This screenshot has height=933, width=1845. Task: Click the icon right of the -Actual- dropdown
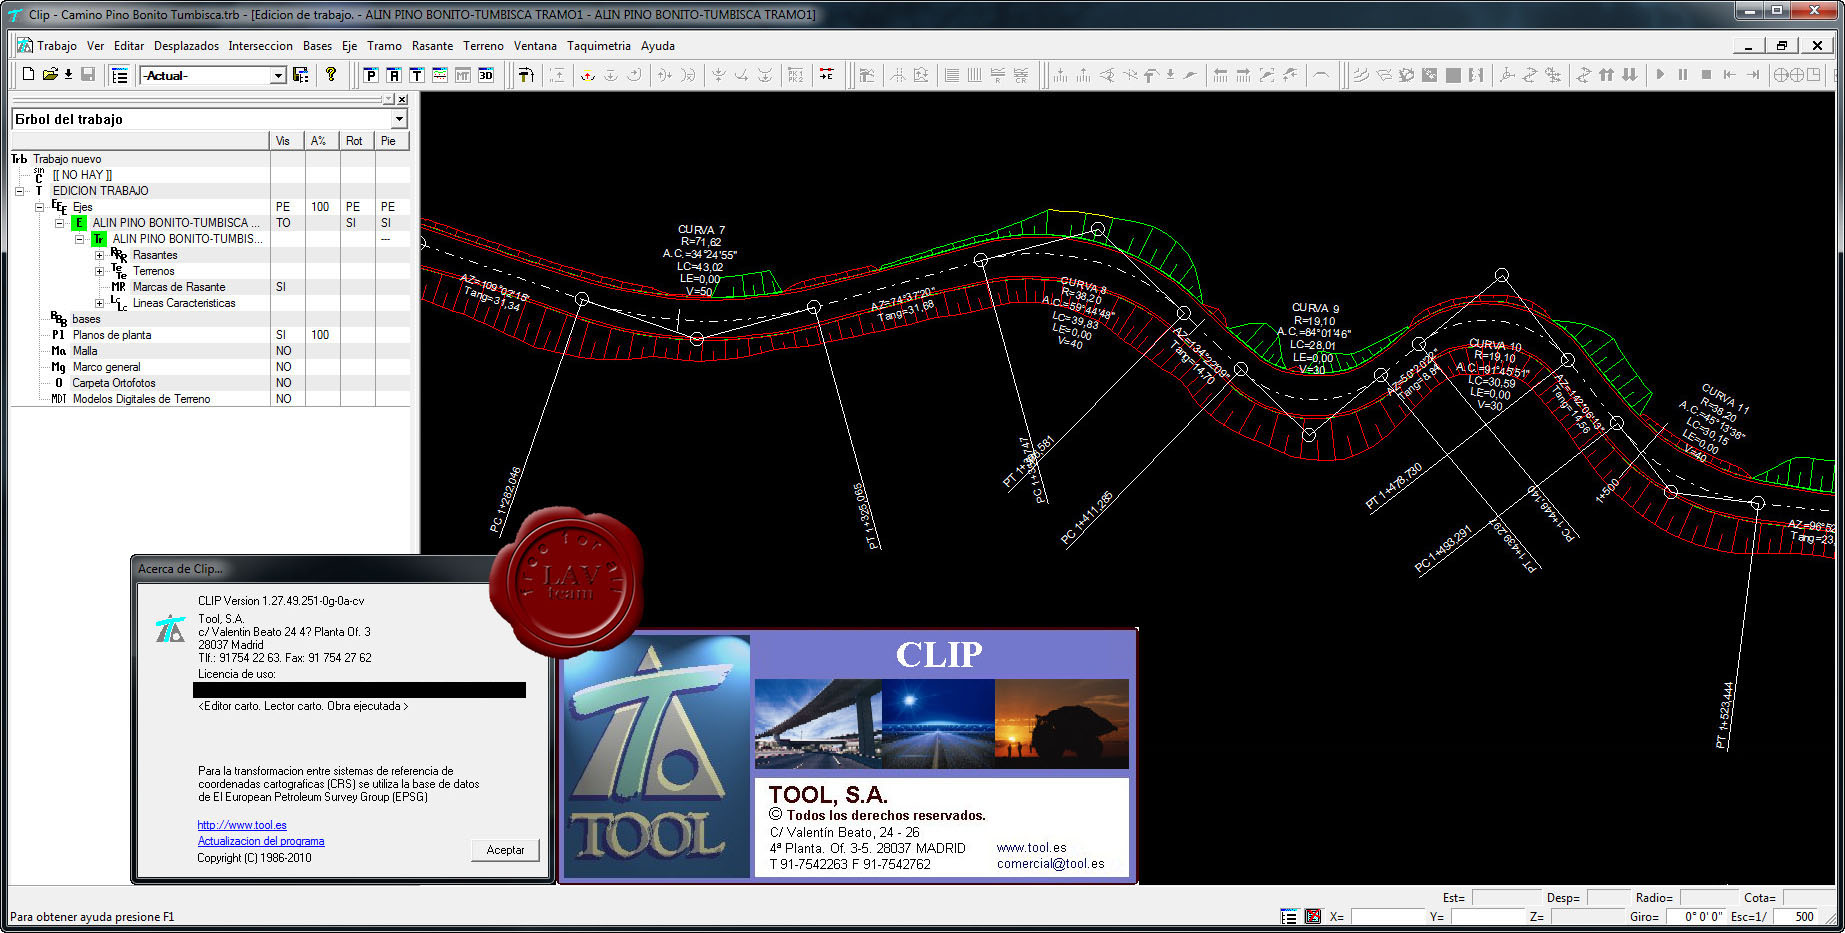[x=300, y=75]
